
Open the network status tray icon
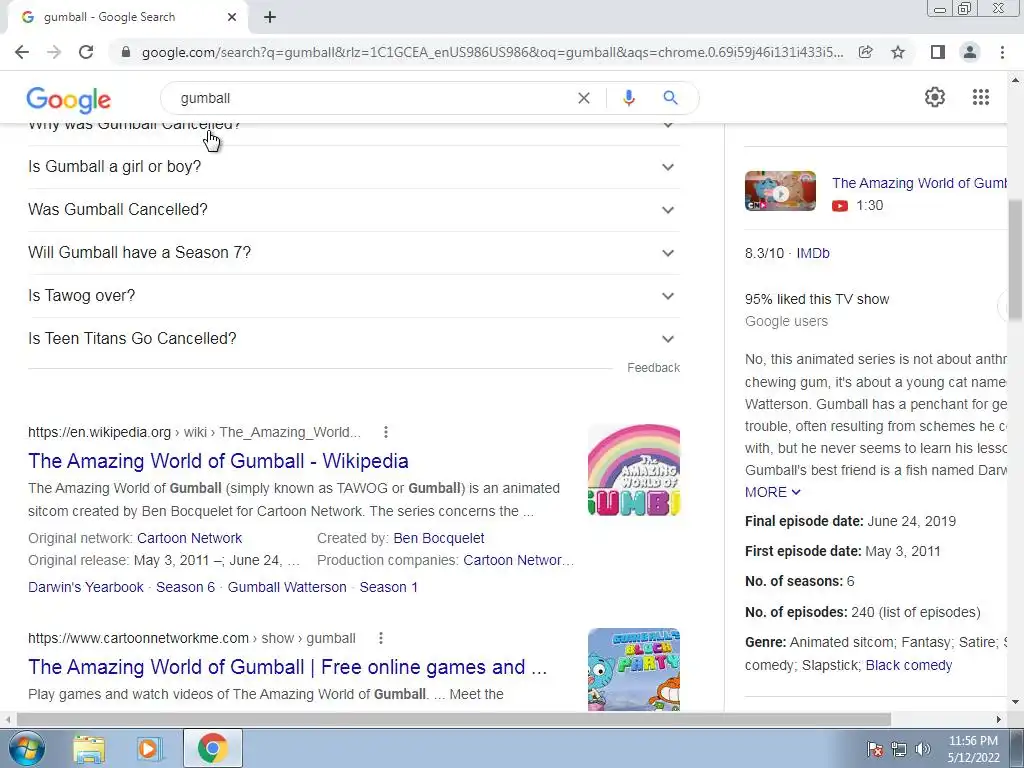coord(899,749)
